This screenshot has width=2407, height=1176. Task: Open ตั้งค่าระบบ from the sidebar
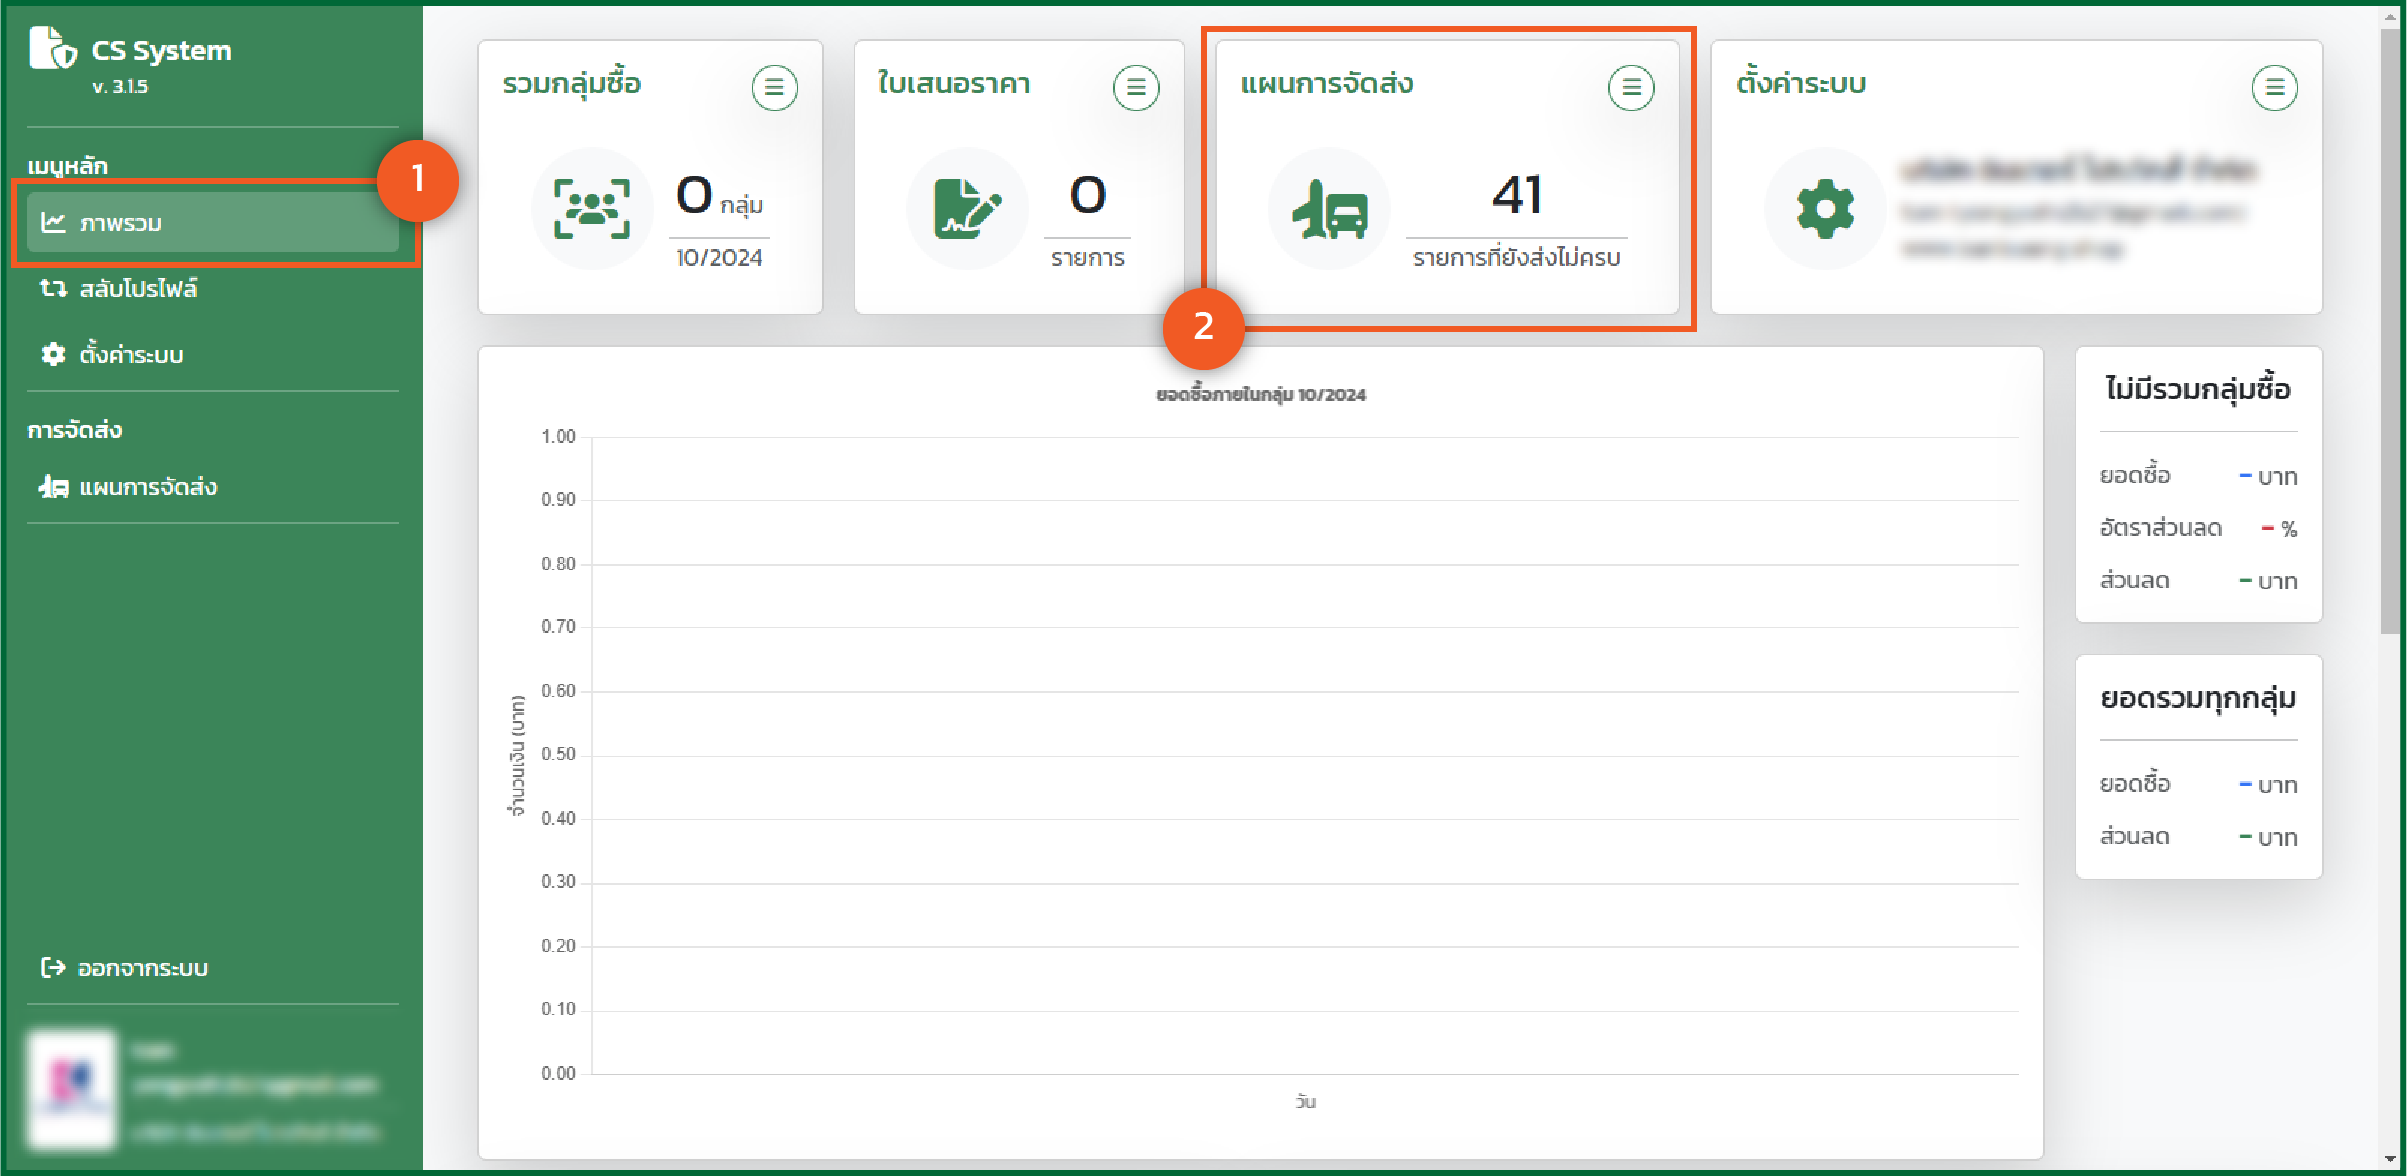(x=130, y=355)
